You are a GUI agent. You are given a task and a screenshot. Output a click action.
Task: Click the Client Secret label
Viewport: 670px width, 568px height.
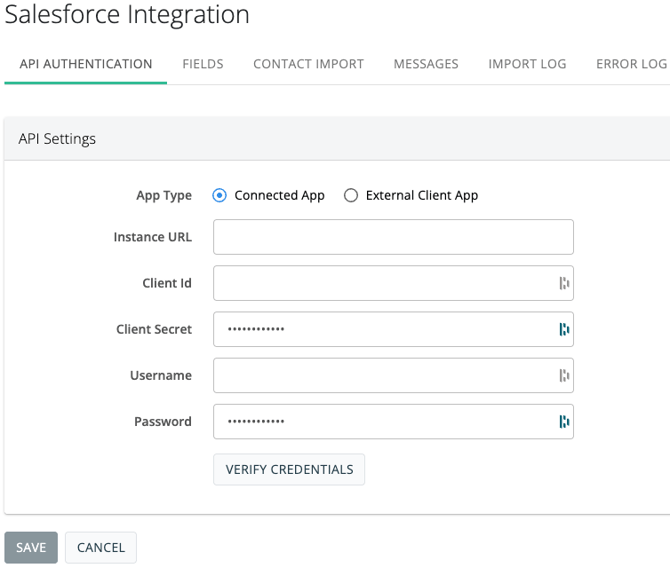click(154, 329)
